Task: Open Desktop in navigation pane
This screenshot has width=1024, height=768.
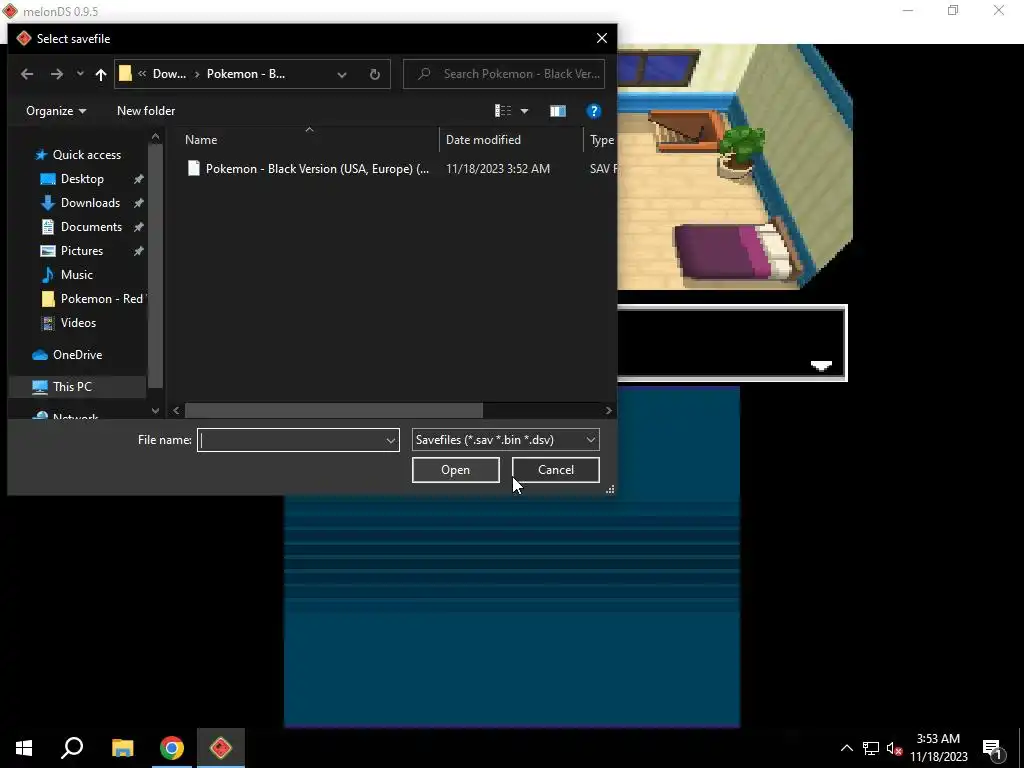Action: coord(82,179)
